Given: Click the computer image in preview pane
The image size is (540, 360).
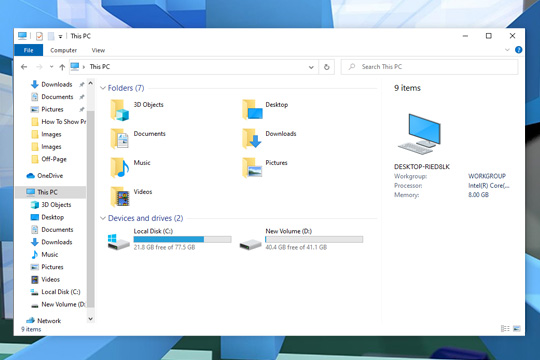Looking at the screenshot, I should (x=419, y=134).
